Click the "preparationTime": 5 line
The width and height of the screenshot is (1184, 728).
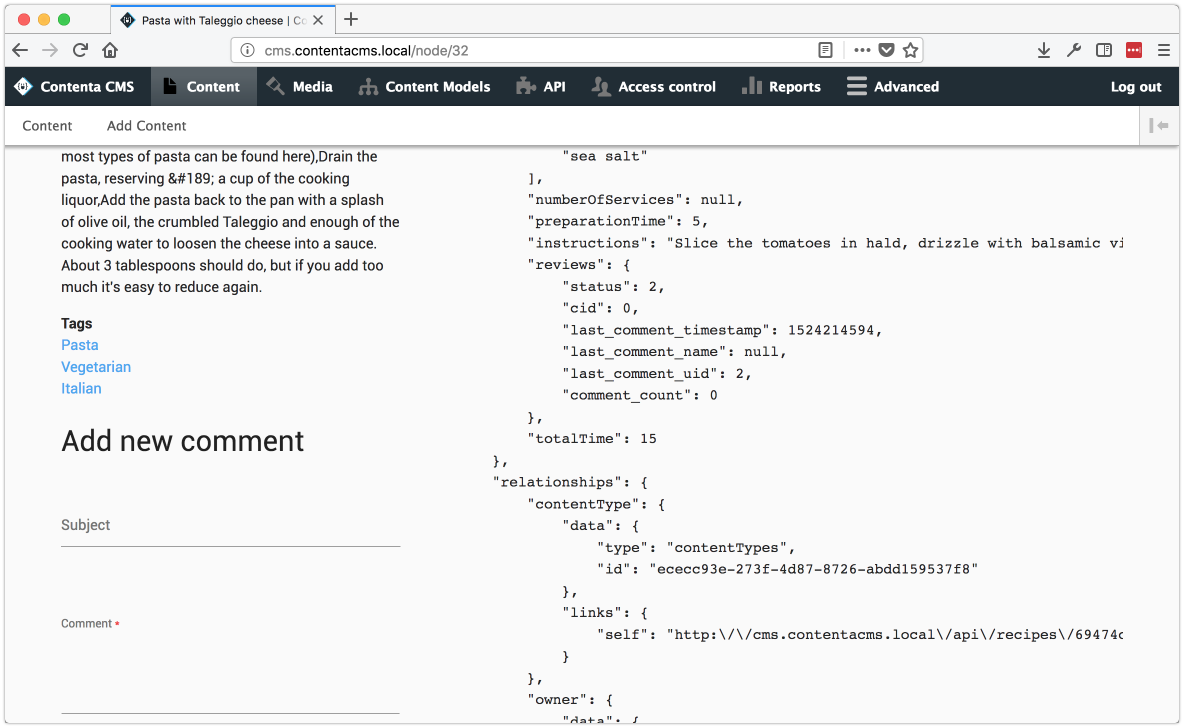pos(618,221)
